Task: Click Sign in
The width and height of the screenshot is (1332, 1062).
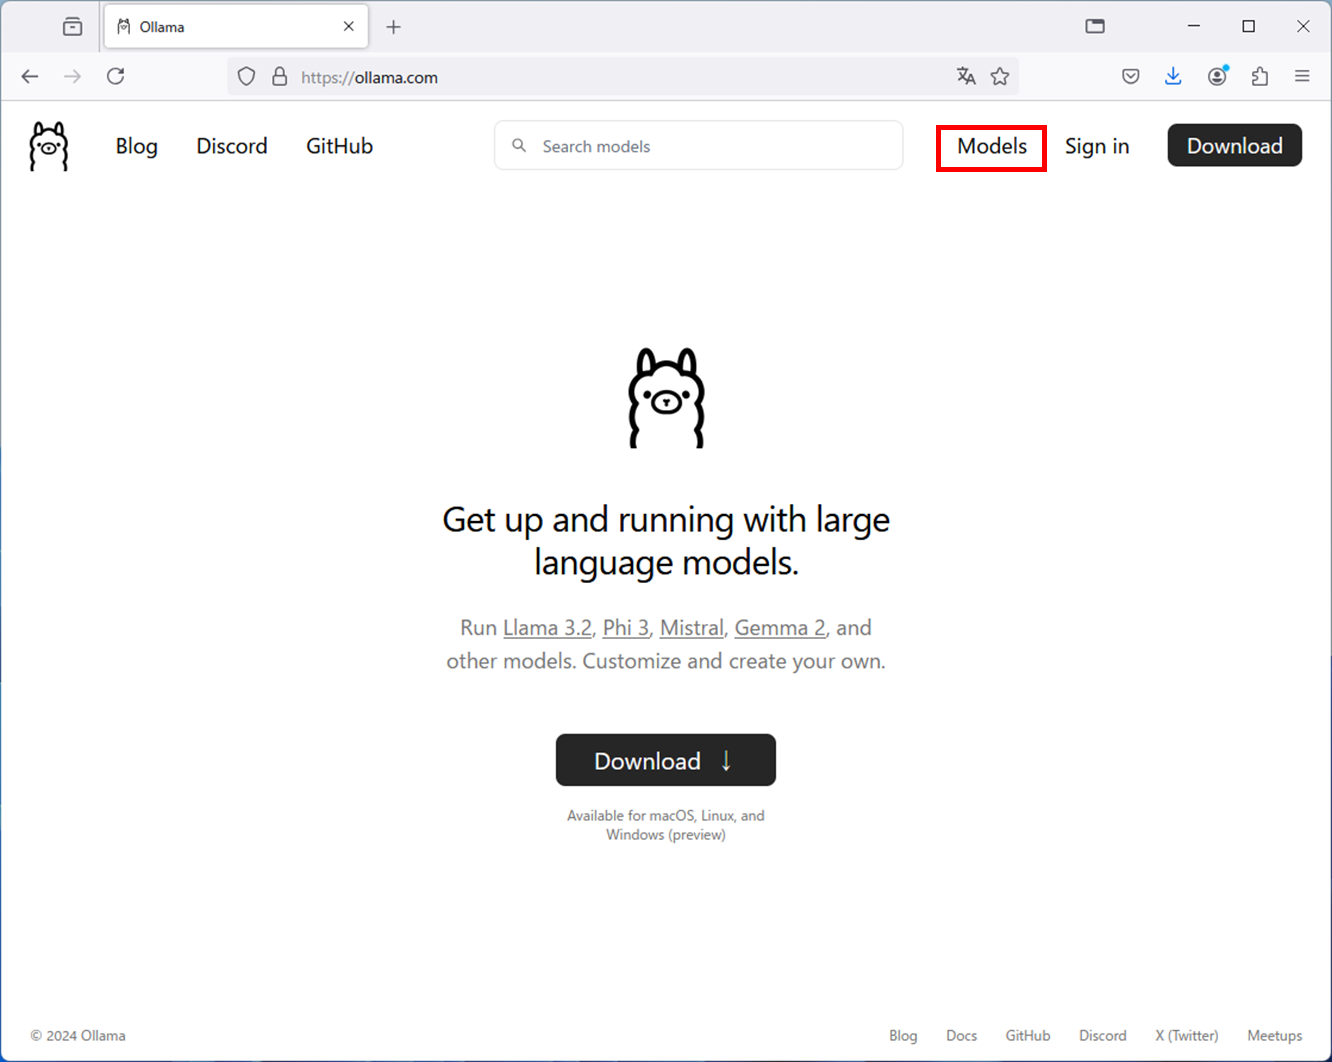Action: click(x=1097, y=145)
